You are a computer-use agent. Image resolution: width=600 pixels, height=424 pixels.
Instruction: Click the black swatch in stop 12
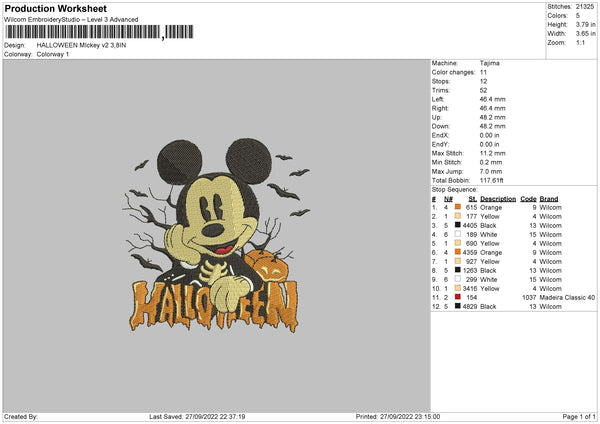click(x=457, y=306)
